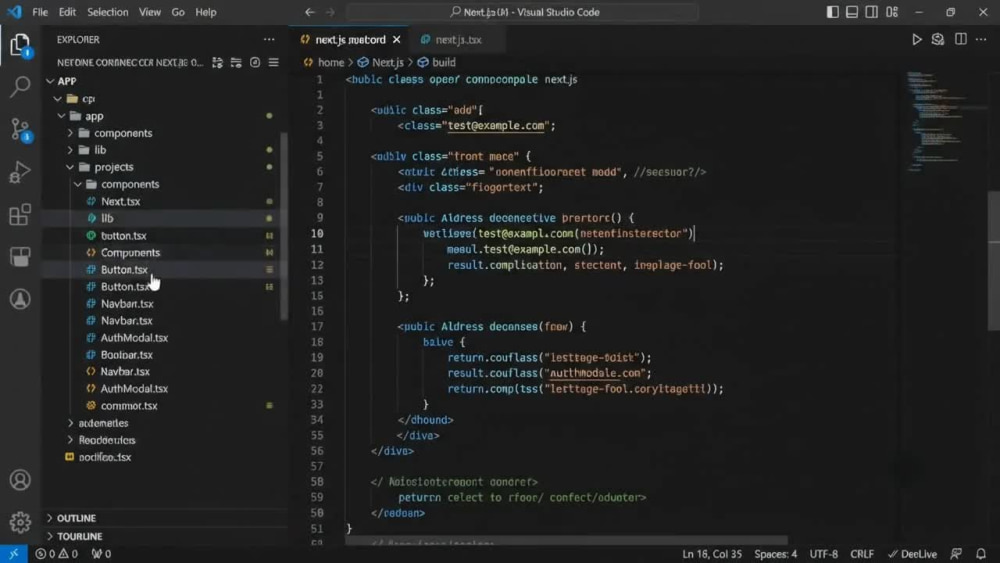Go back with the left arrow
This screenshot has width=1000, height=563.
309,12
